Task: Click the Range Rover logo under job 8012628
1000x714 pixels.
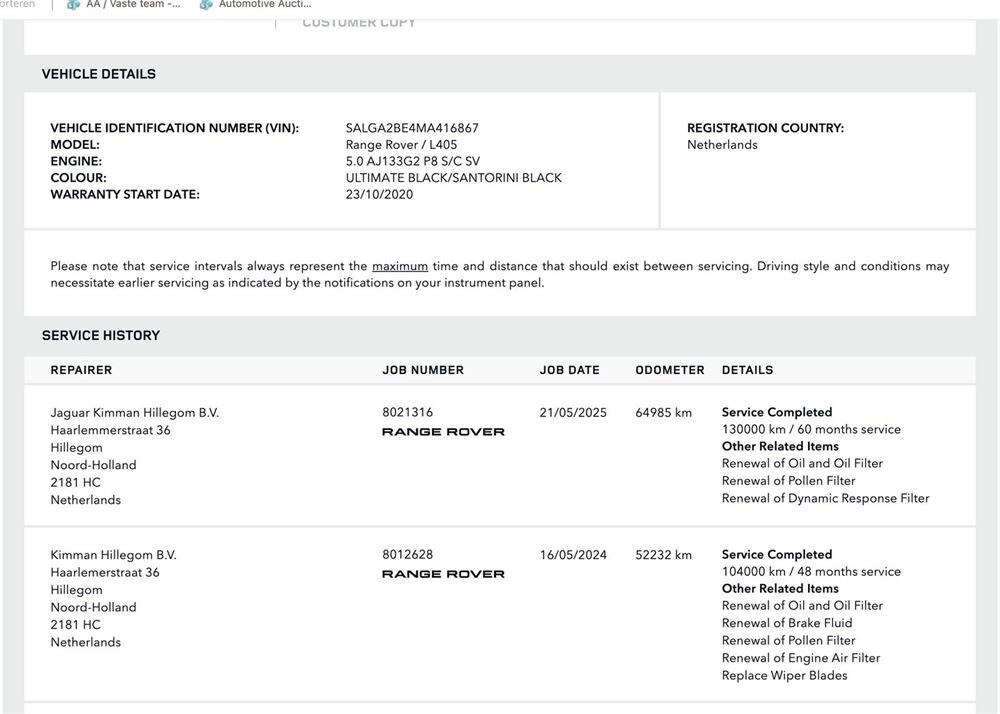Action: (443, 574)
